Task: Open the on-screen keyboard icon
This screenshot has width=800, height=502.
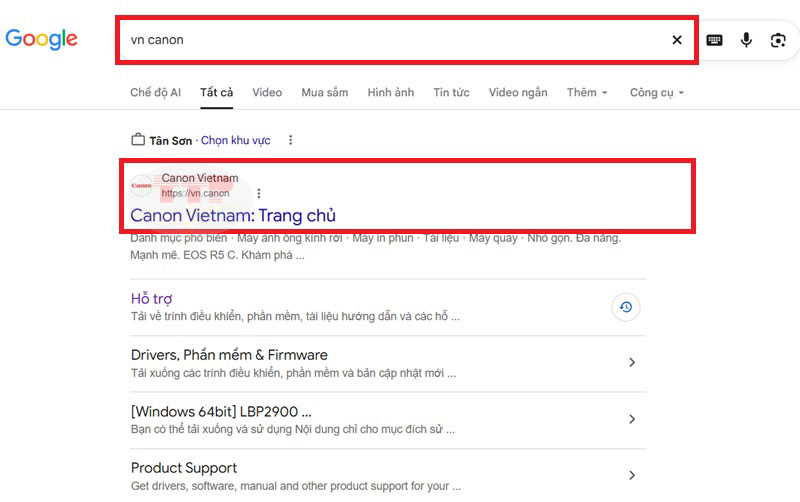Action: 714,40
